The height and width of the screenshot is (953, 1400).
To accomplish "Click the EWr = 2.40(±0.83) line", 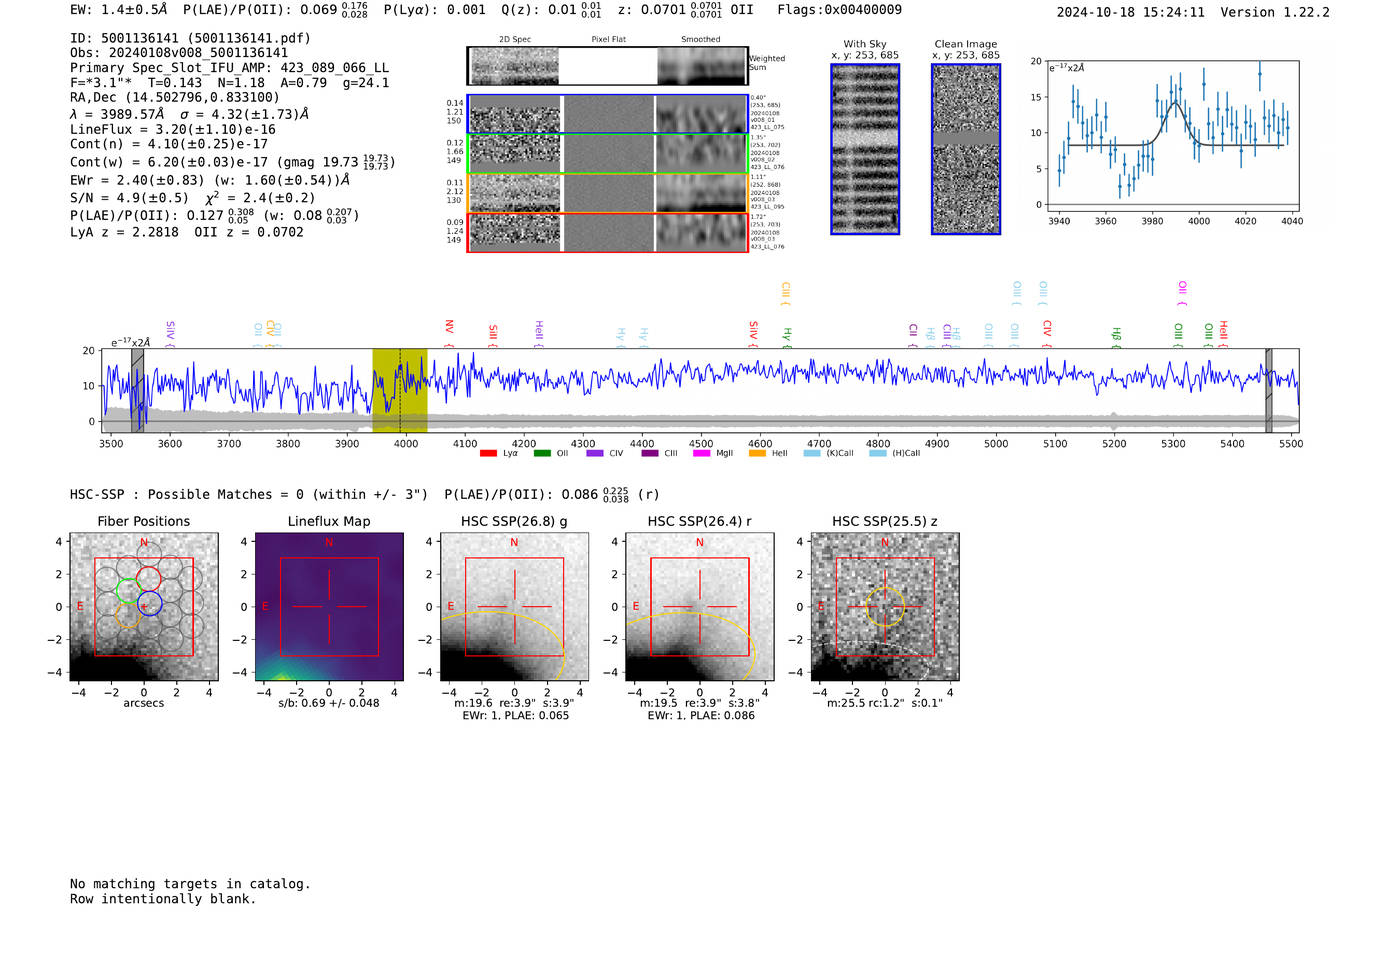I will [x=210, y=180].
